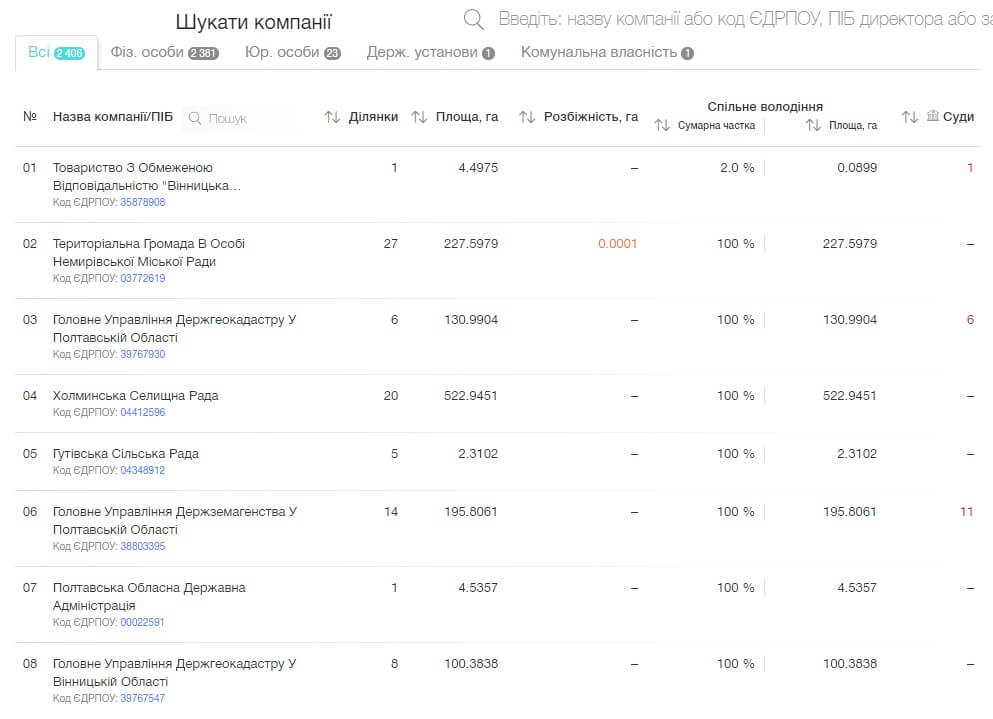Click court count 11 in row 06

(966, 512)
